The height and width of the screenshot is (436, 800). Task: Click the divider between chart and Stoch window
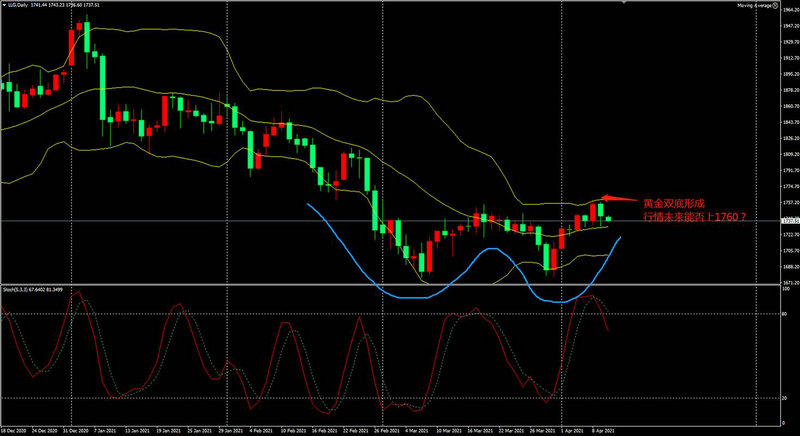click(400, 285)
